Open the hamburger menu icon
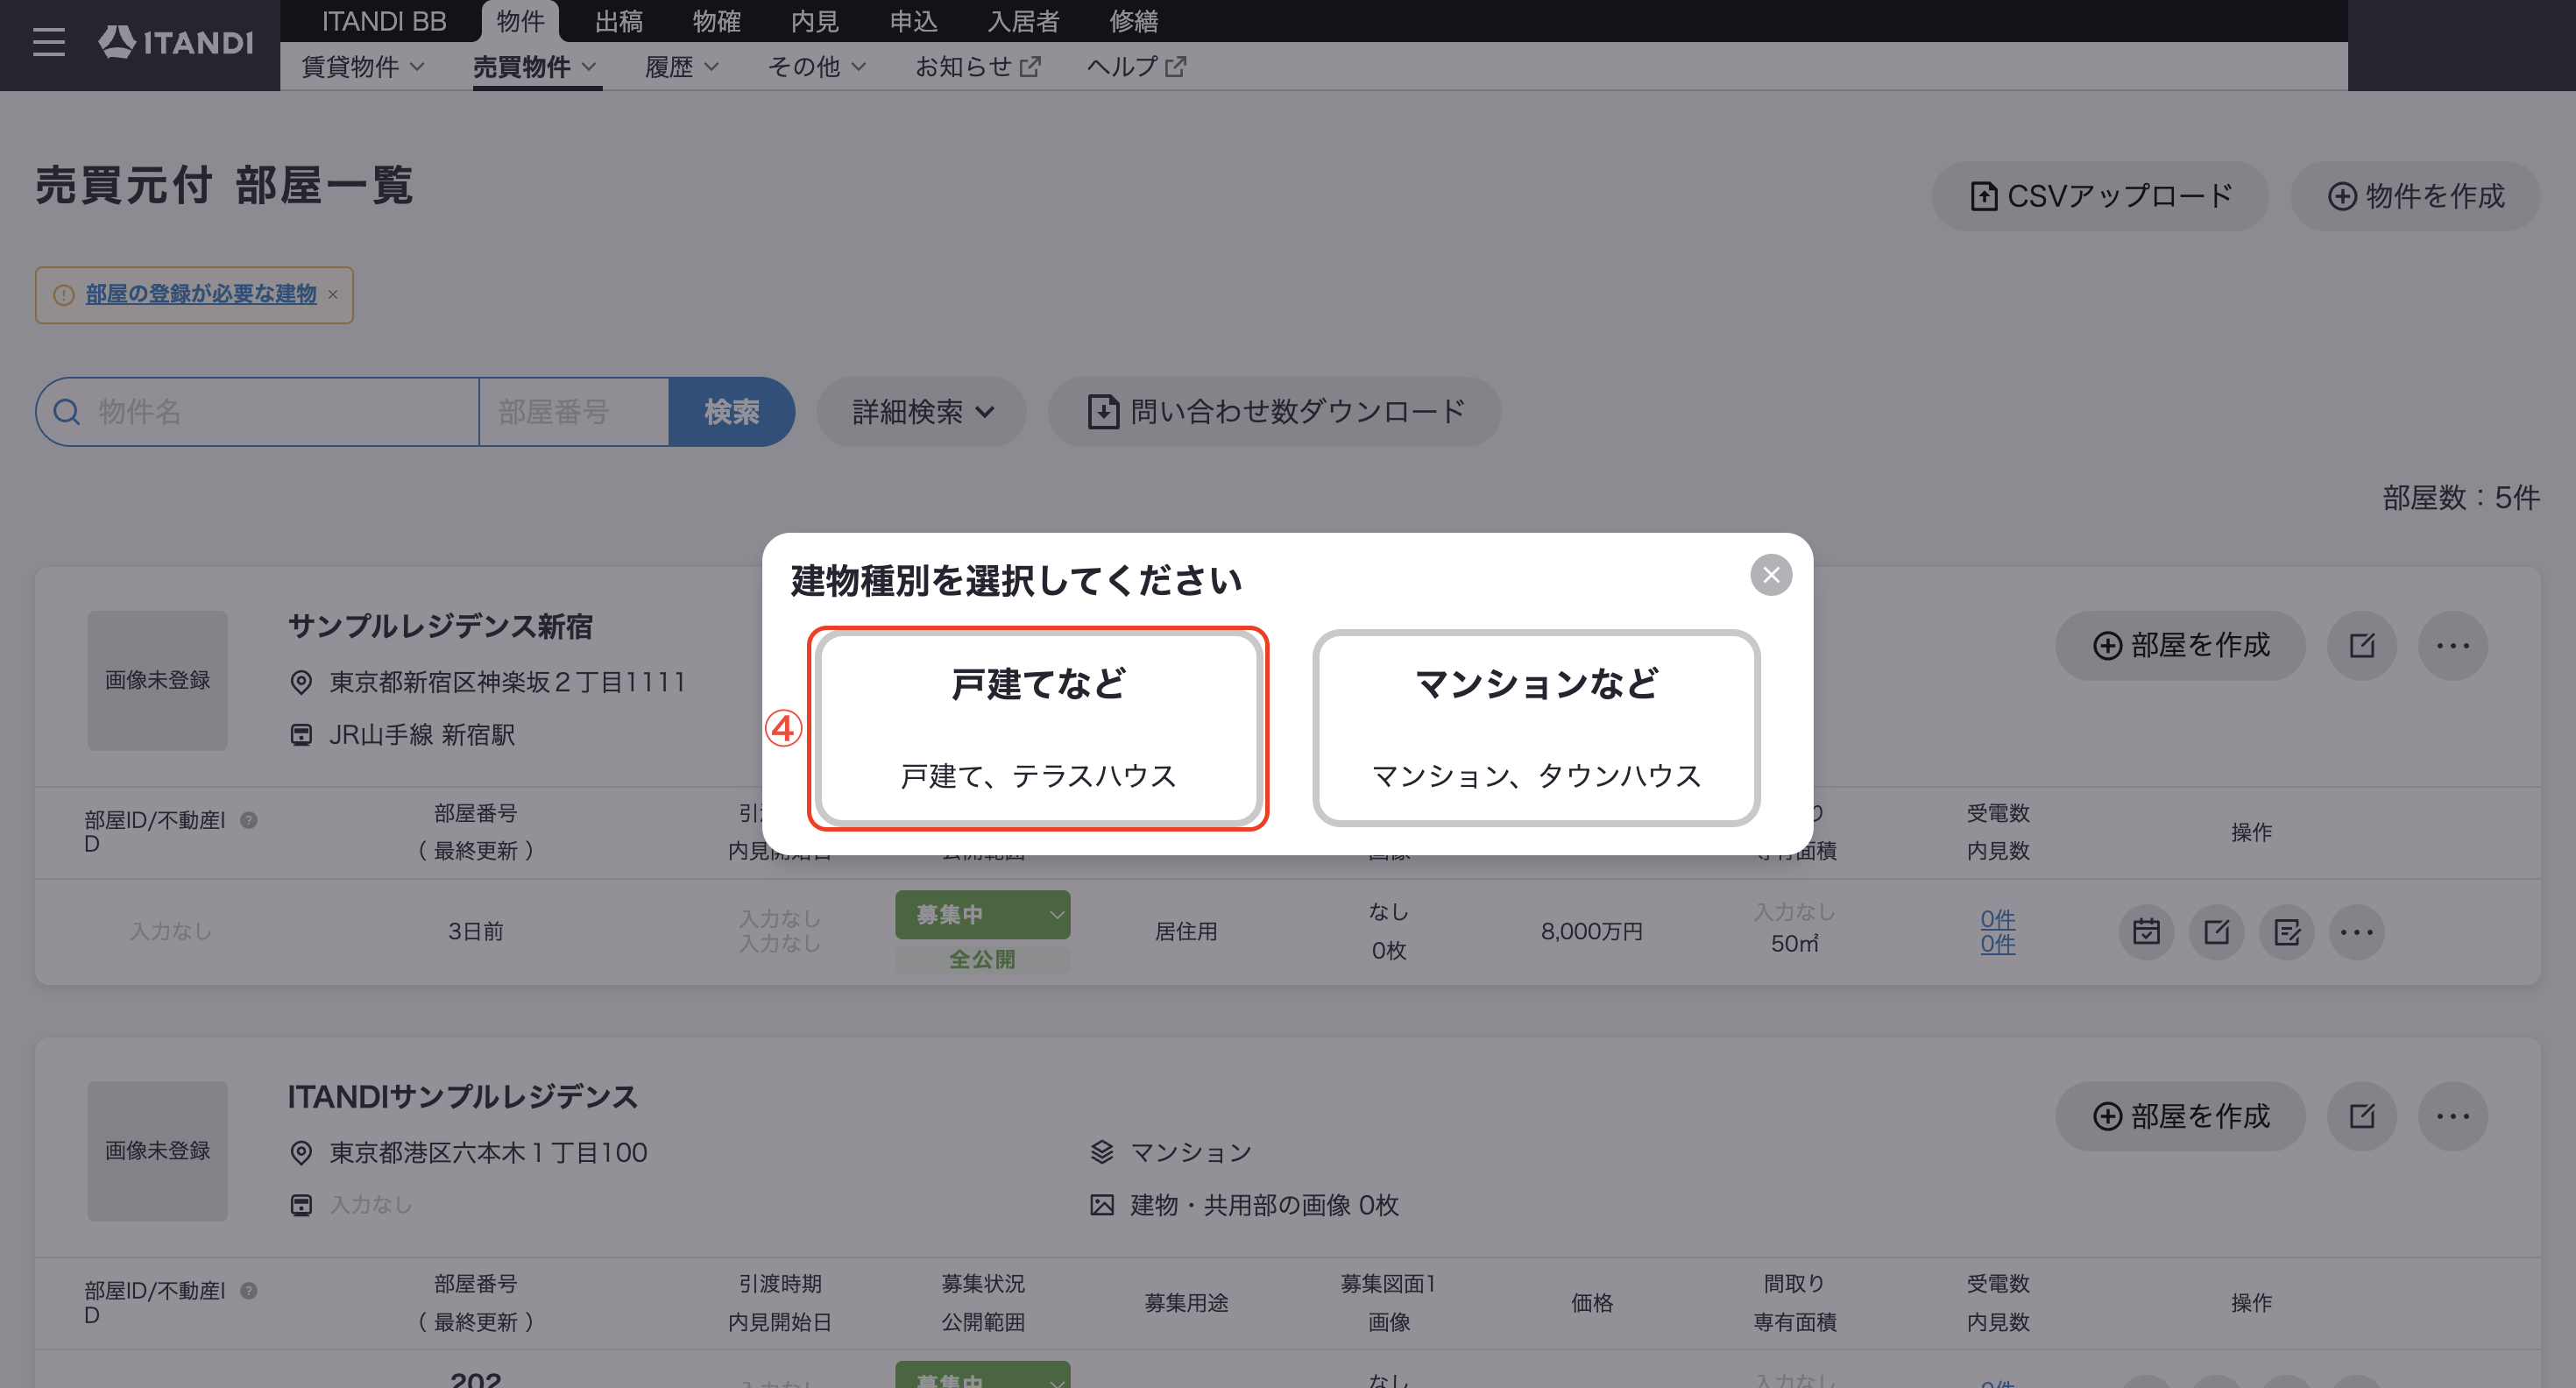Viewport: 2576px width, 1388px height. [48, 42]
